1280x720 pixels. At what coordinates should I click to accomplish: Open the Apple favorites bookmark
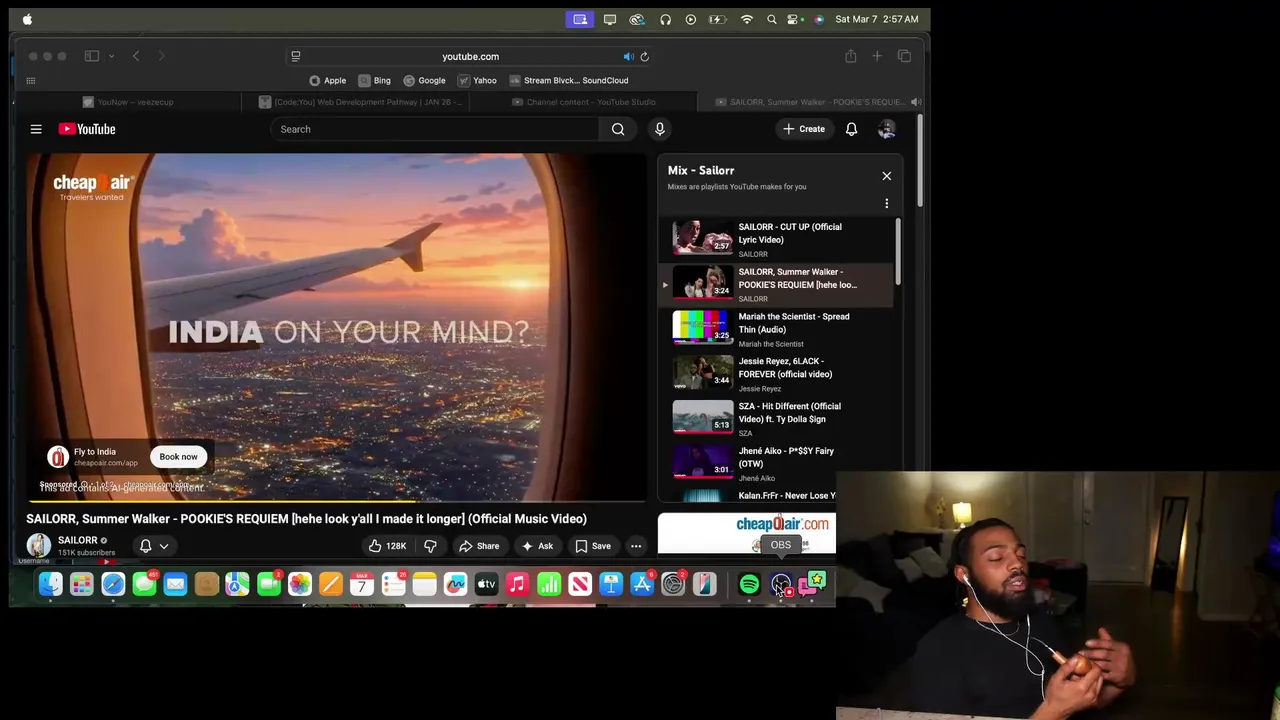328,81
